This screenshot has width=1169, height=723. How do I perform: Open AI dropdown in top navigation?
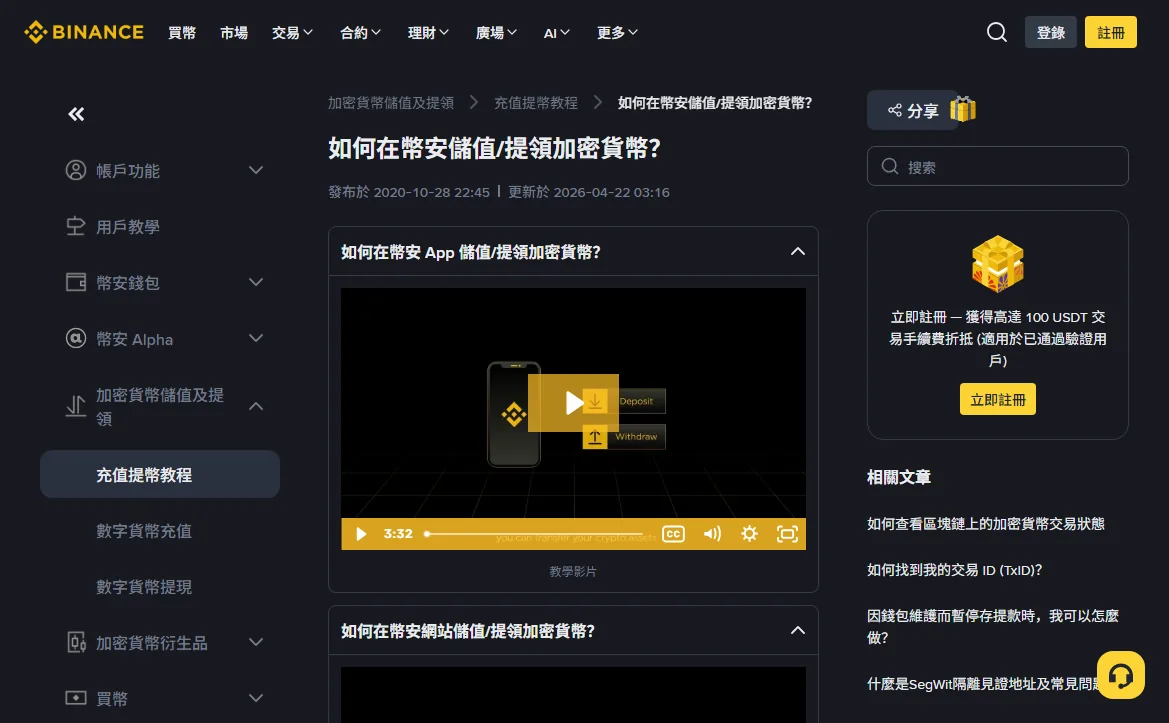556,33
